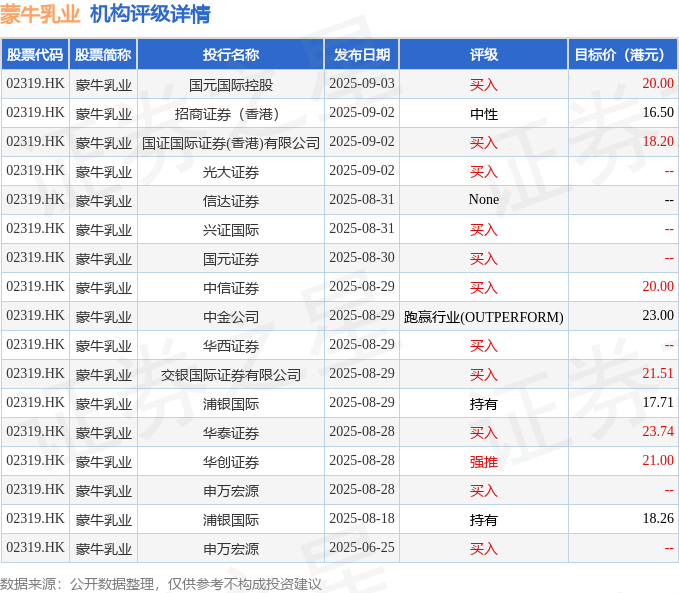Screen dimensions: 679x593
Task: Click the 招商证券（香港） cell
Action: [x=231, y=113]
